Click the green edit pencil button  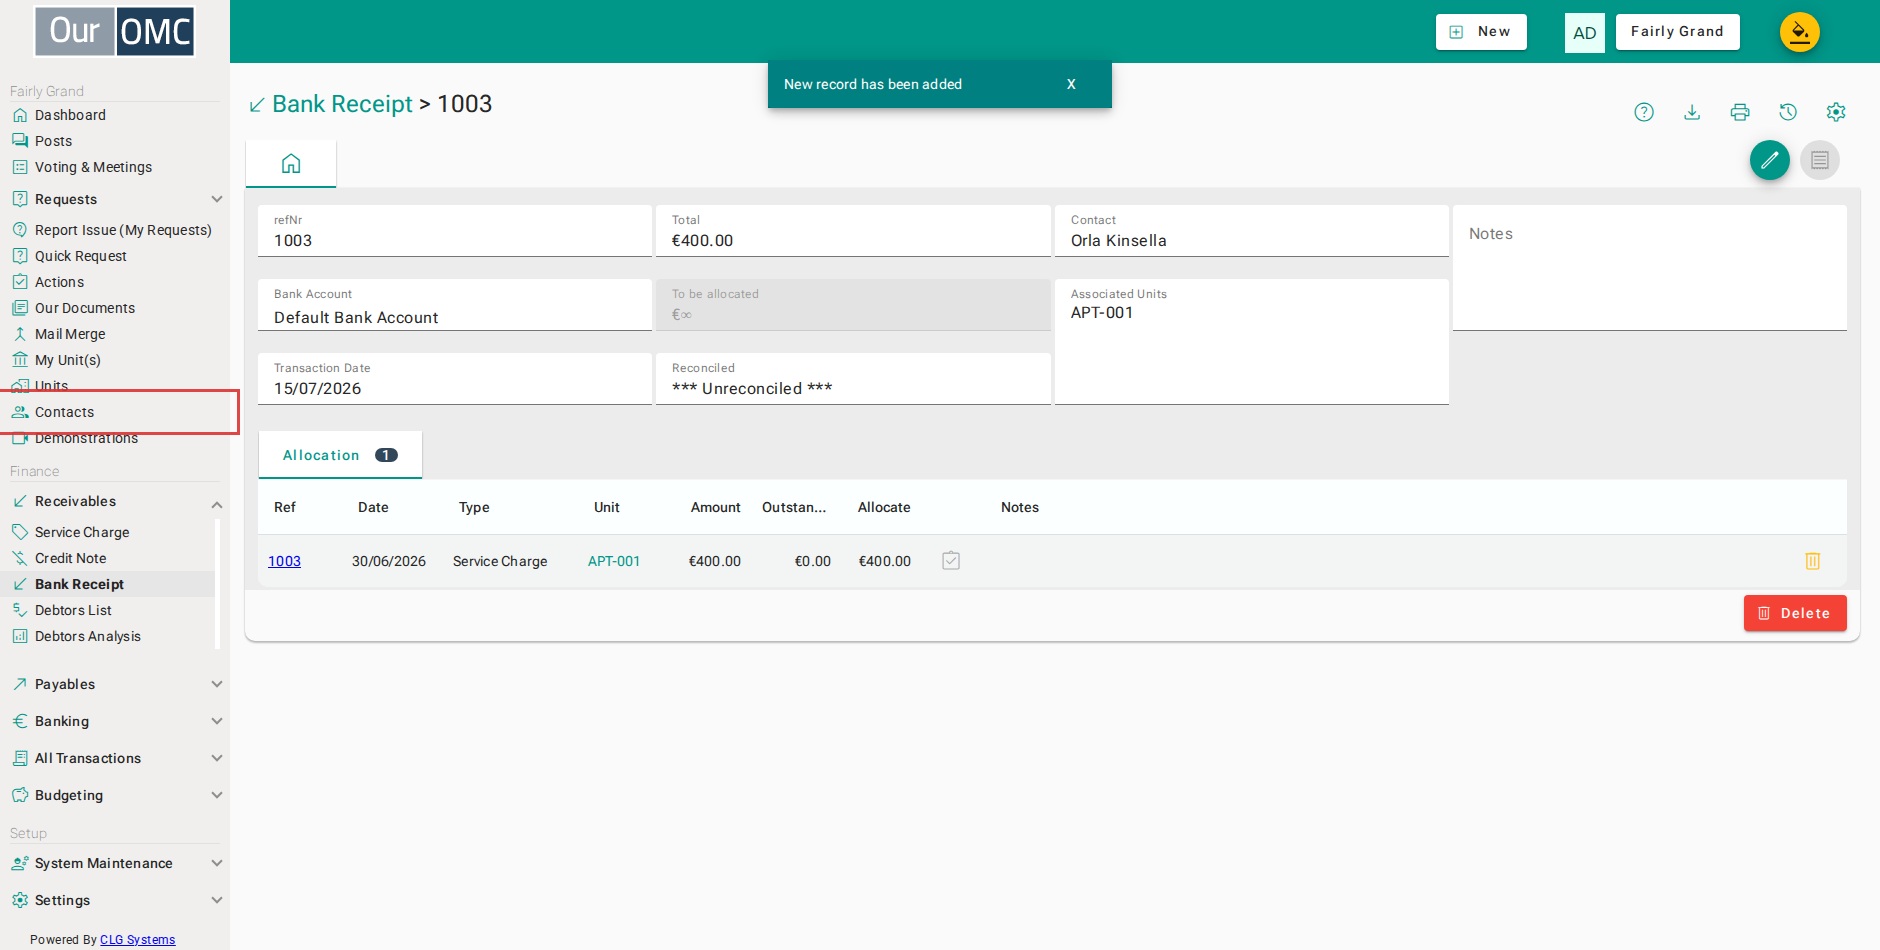coord(1770,160)
